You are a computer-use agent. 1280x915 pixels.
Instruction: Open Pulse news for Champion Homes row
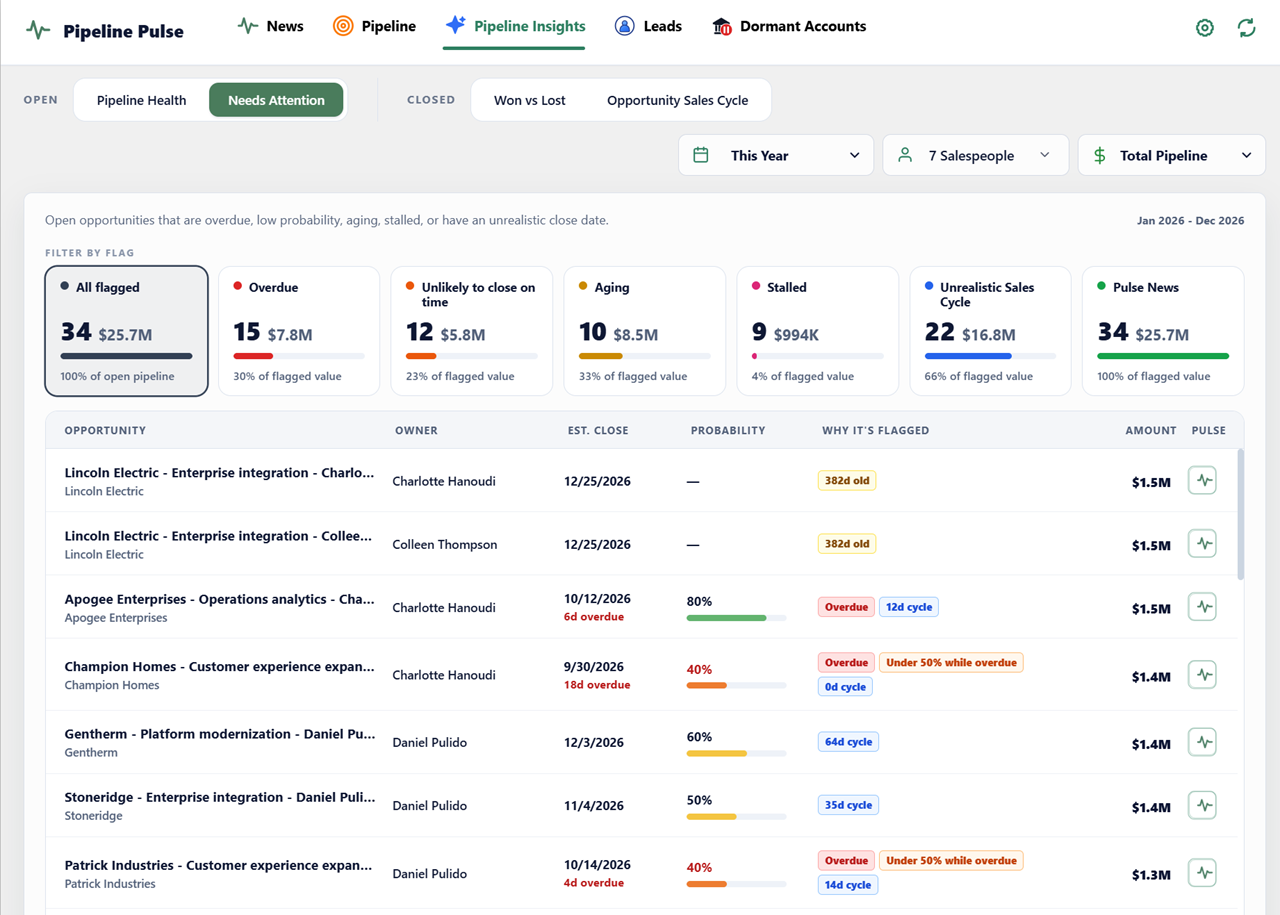[x=1203, y=674]
